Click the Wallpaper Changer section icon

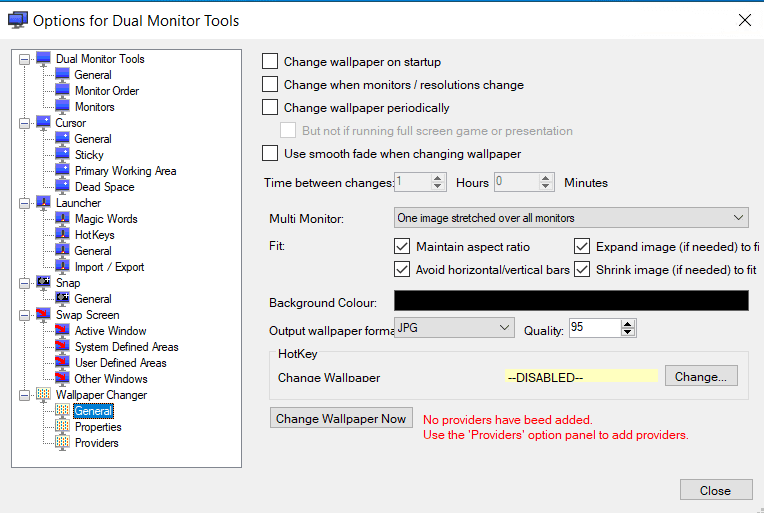(x=43, y=395)
